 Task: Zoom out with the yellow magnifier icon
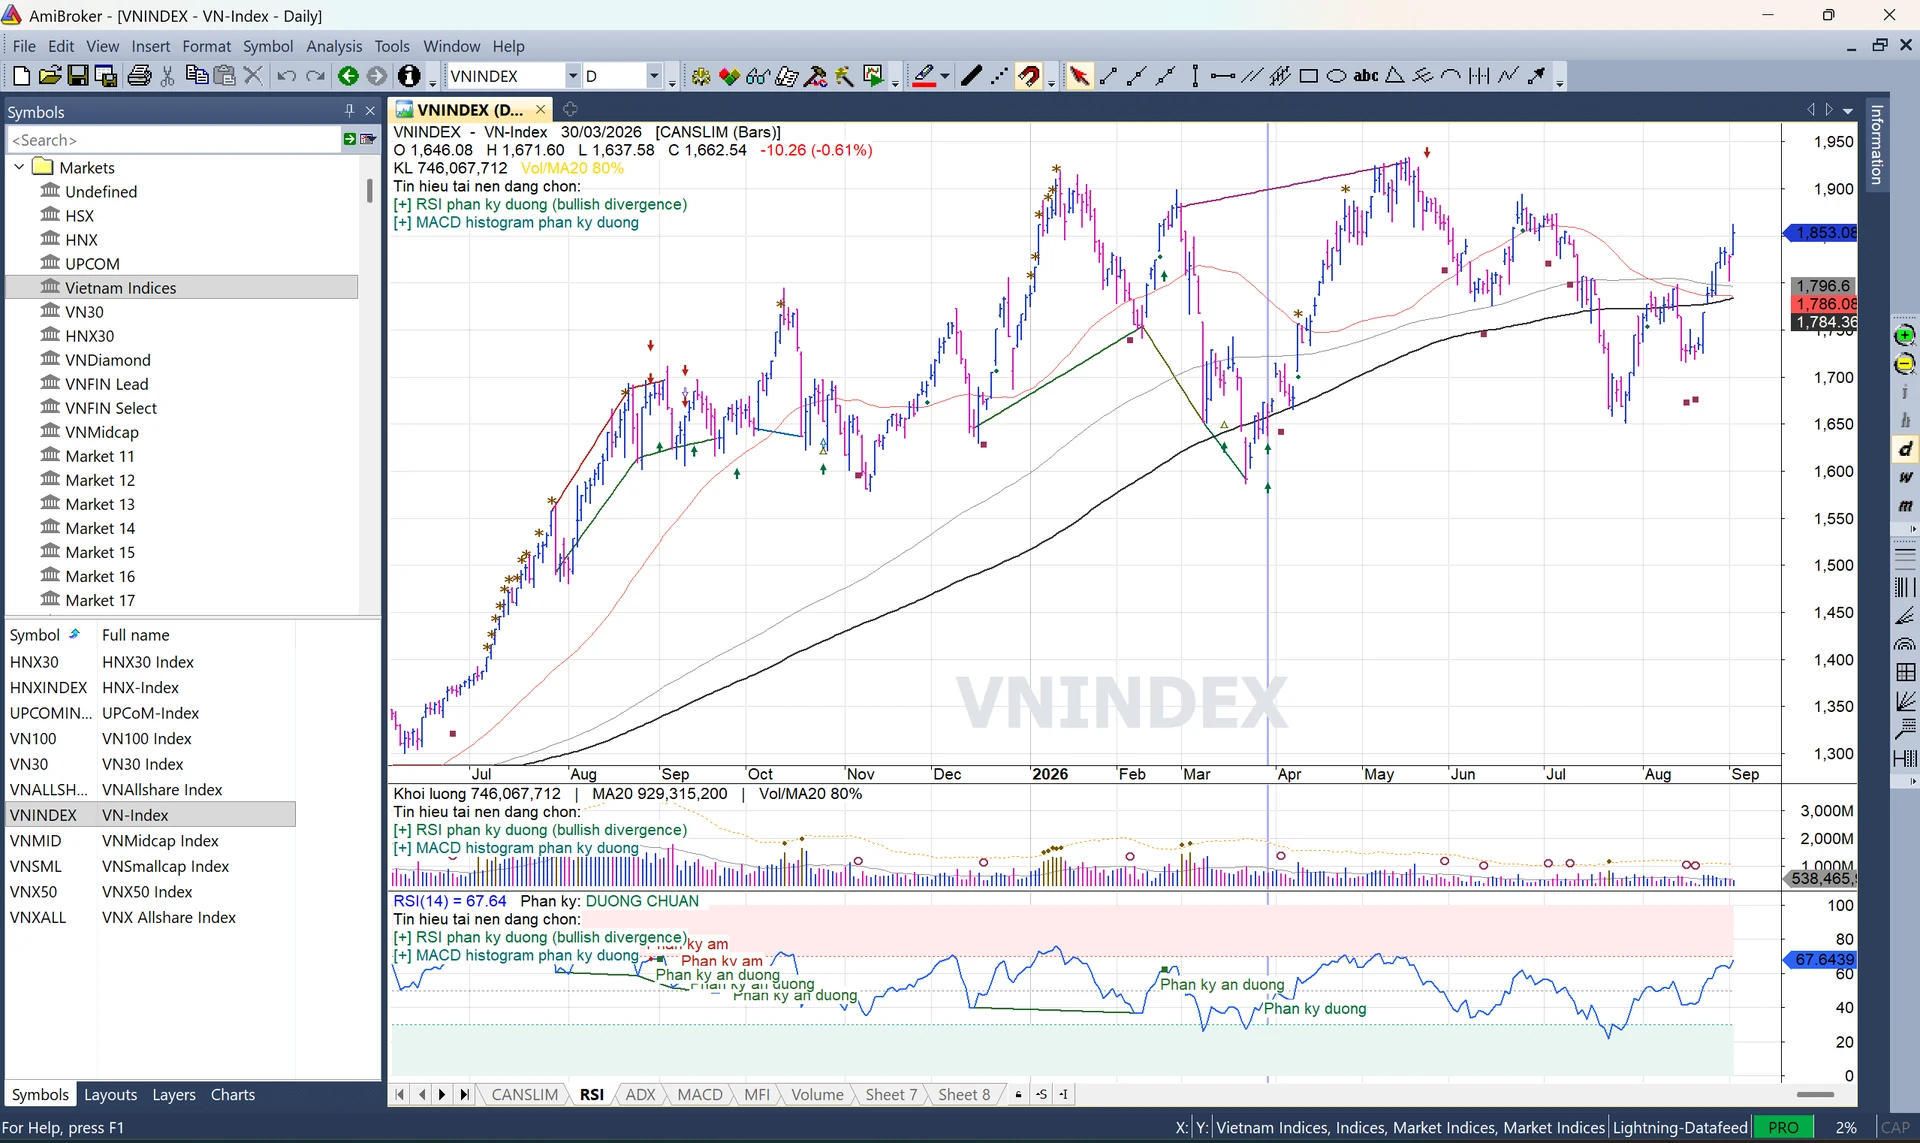pos(1905,363)
